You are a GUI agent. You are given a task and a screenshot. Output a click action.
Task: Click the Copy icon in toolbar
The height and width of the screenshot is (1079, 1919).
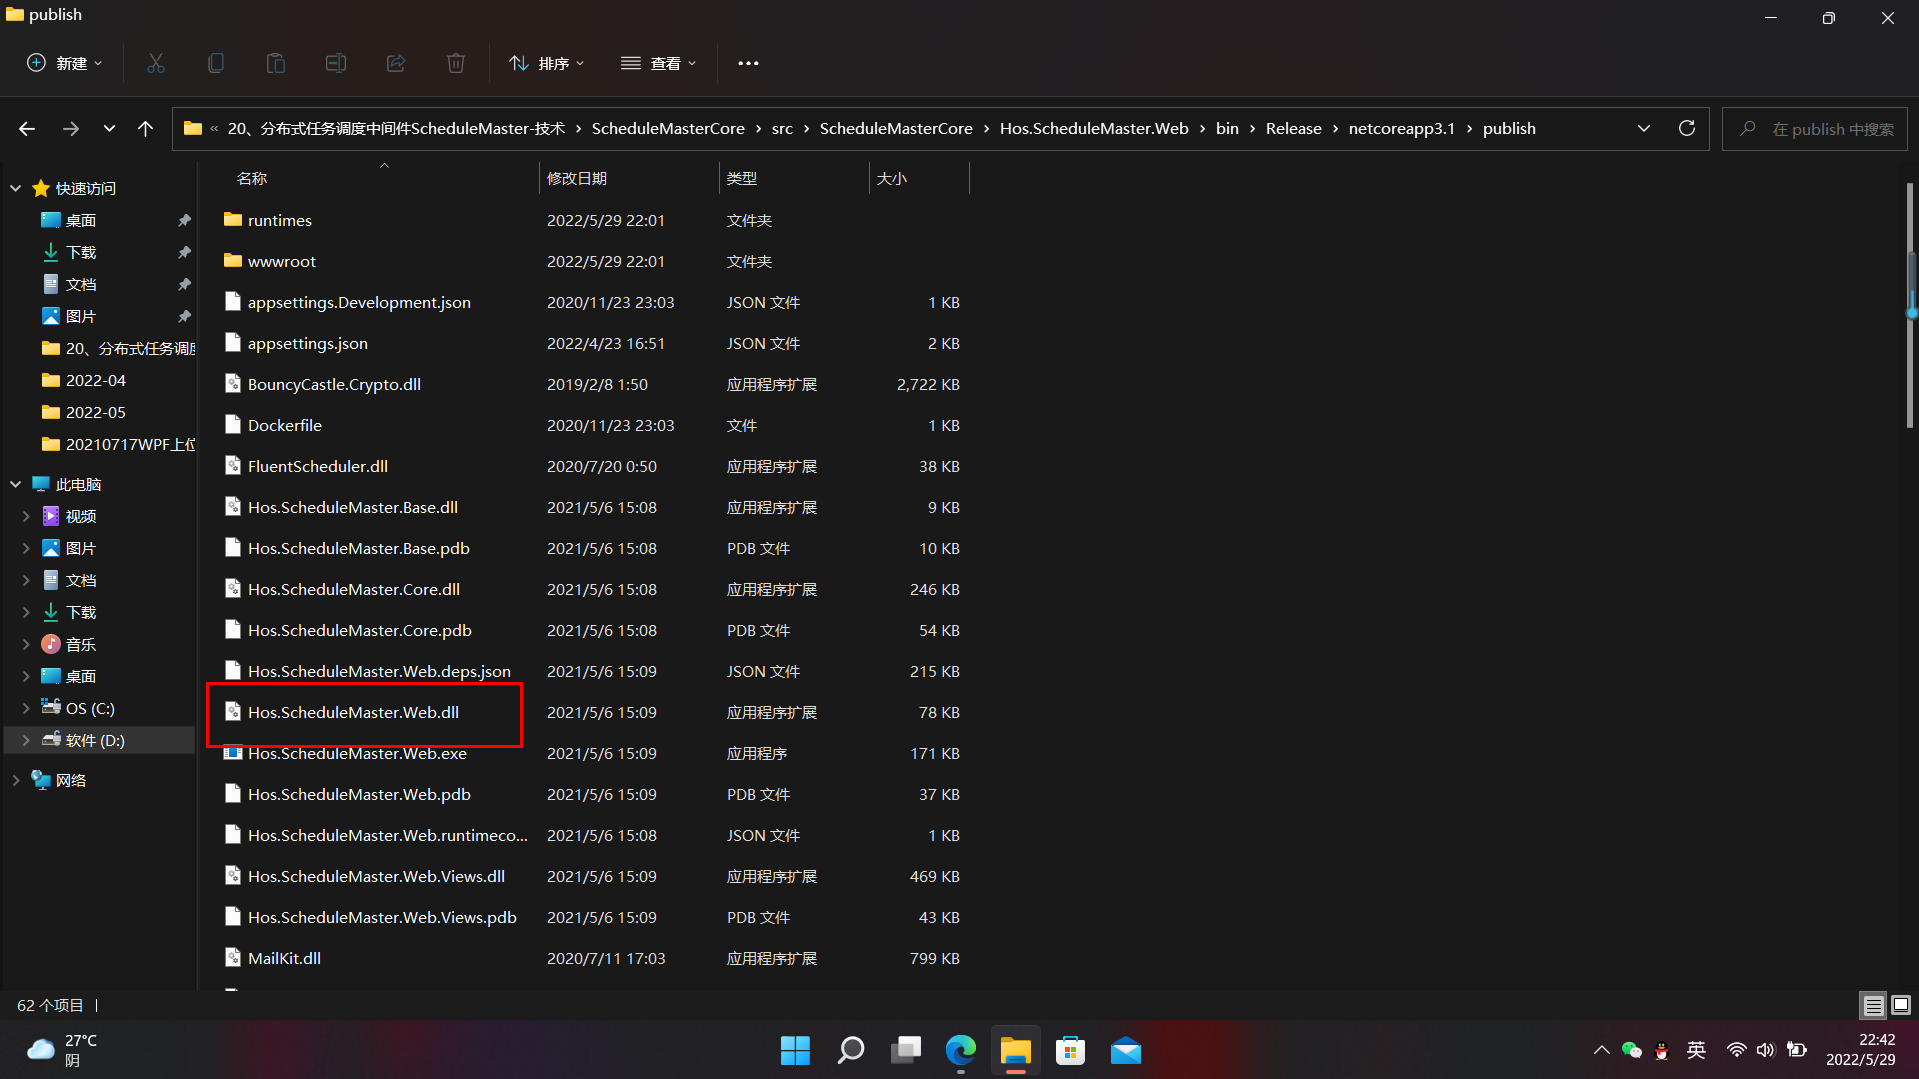click(216, 63)
